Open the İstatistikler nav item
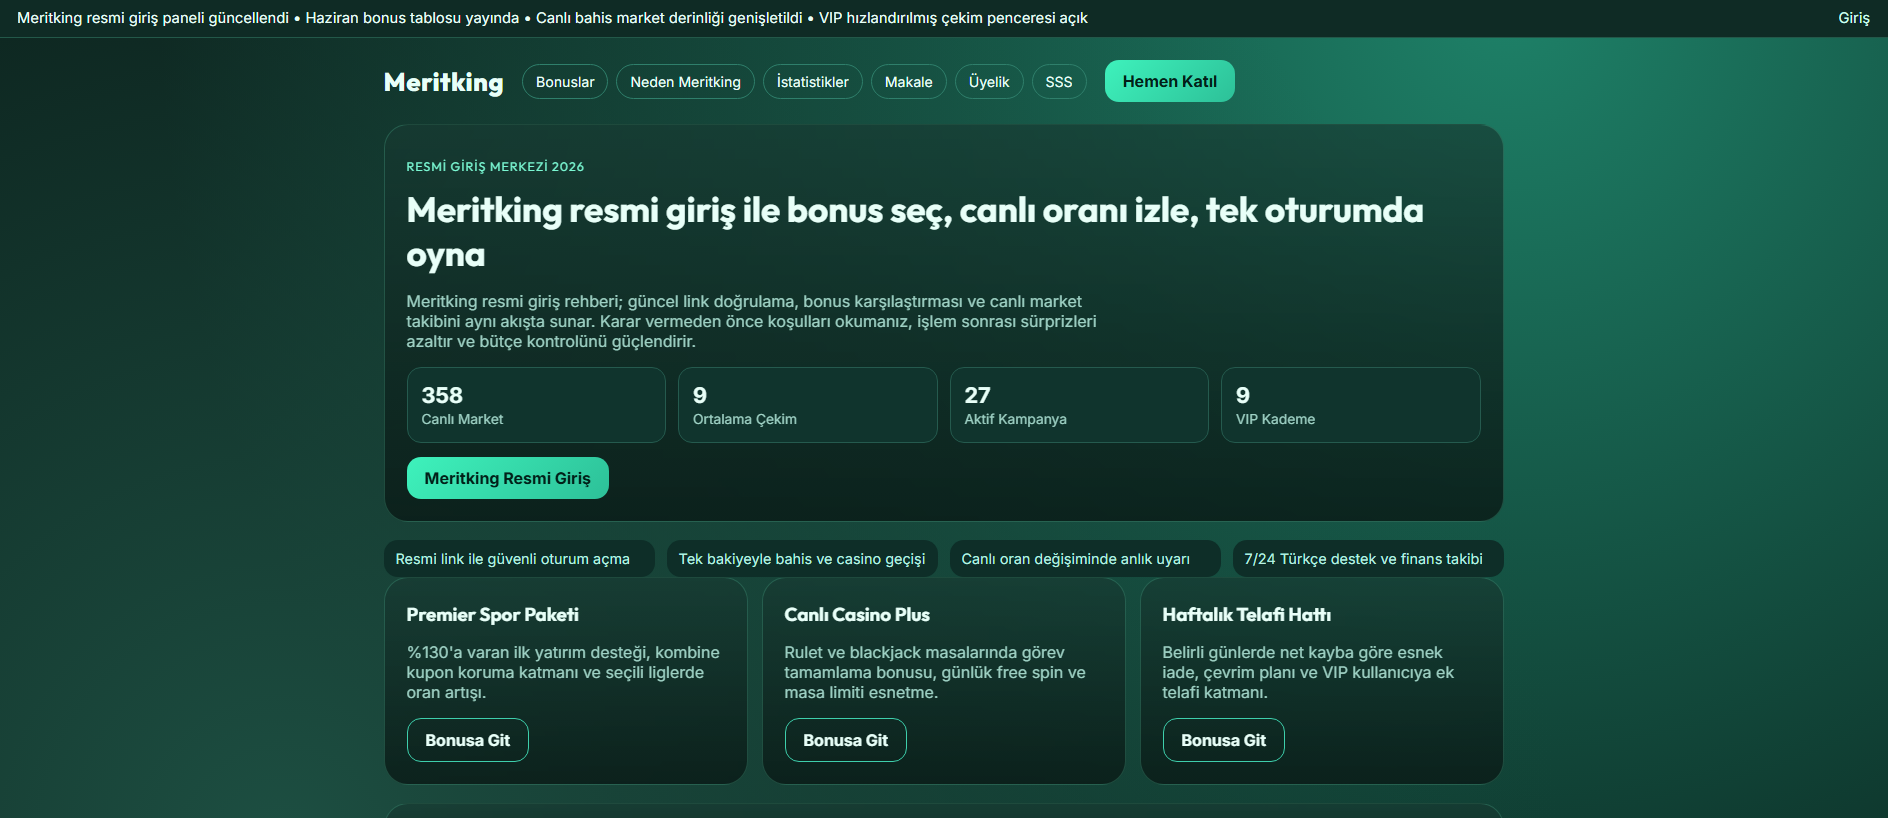The image size is (1888, 818). click(812, 82)
